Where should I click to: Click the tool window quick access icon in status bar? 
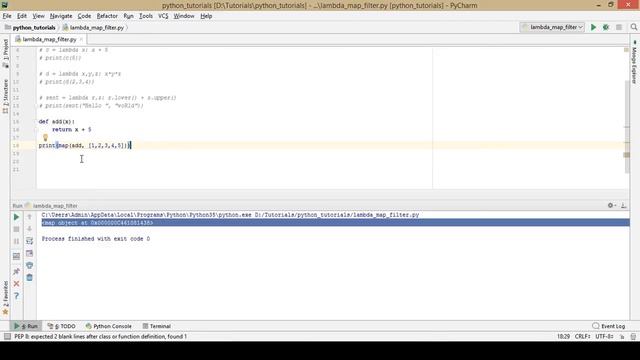pos(7,337)
